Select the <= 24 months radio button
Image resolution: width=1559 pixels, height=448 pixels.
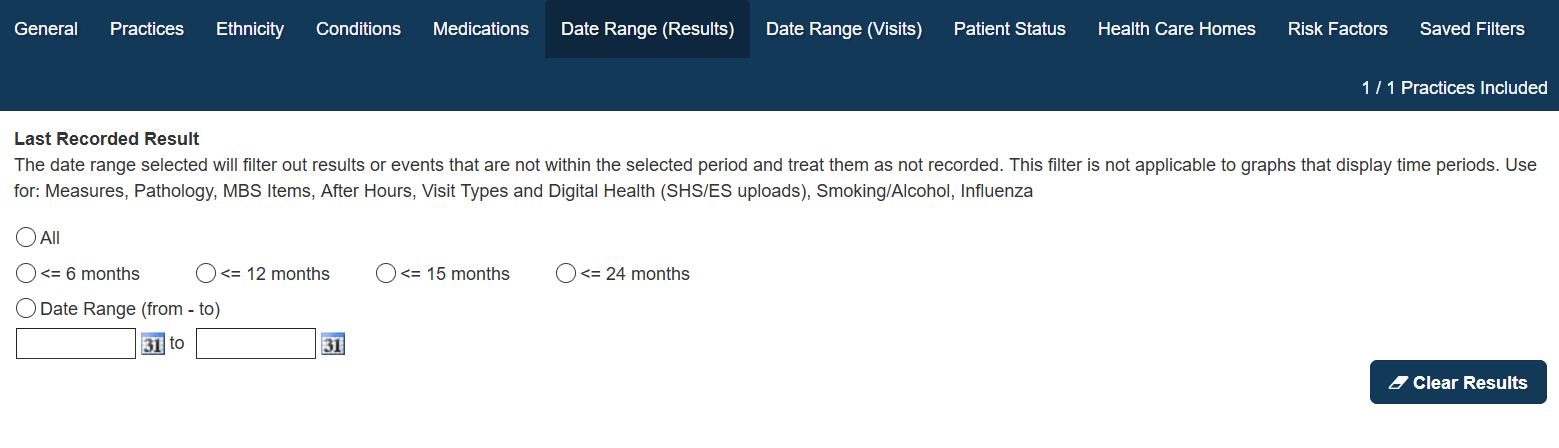(566, 273)
